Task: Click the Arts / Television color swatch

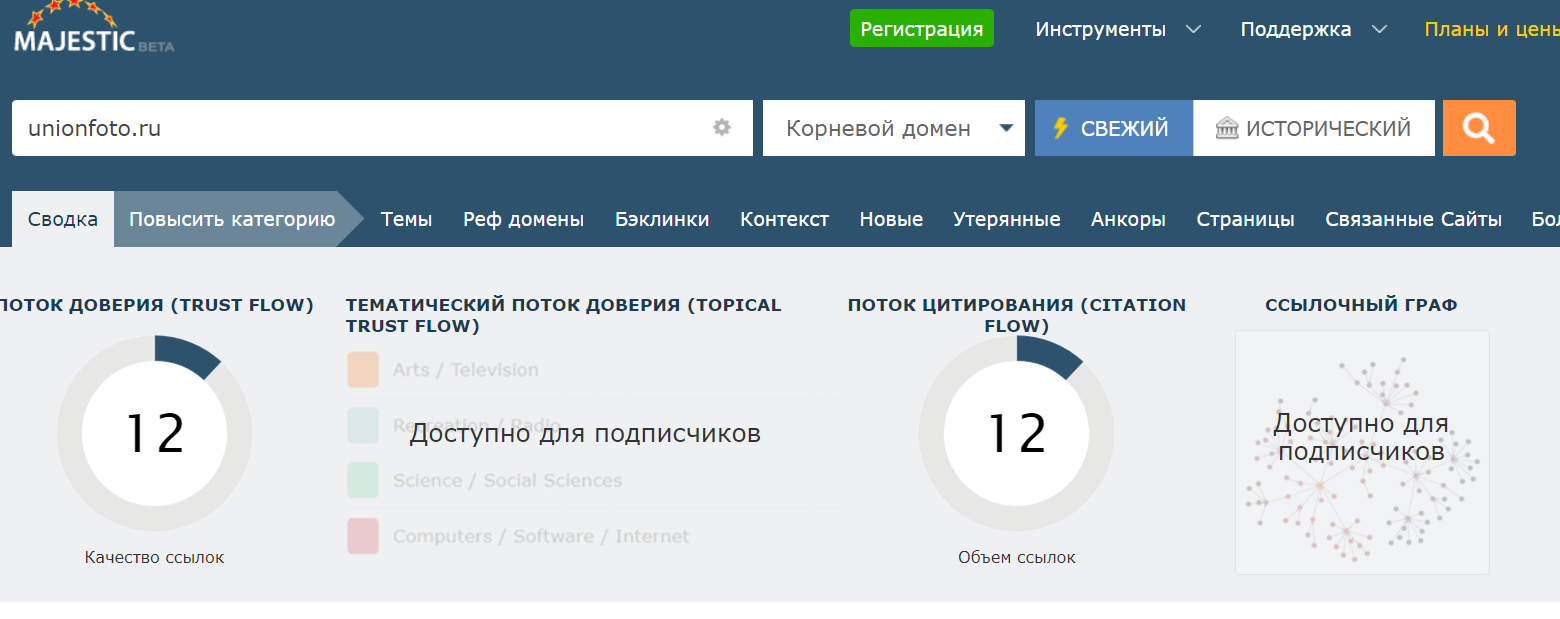Action: click(x=362, y=369)
